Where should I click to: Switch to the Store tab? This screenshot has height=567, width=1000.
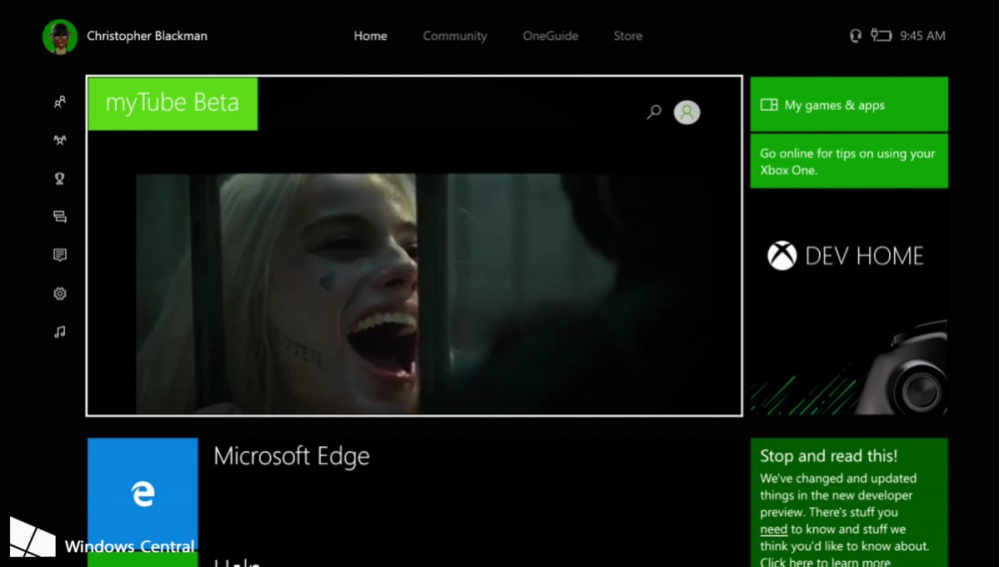[628, 36]
